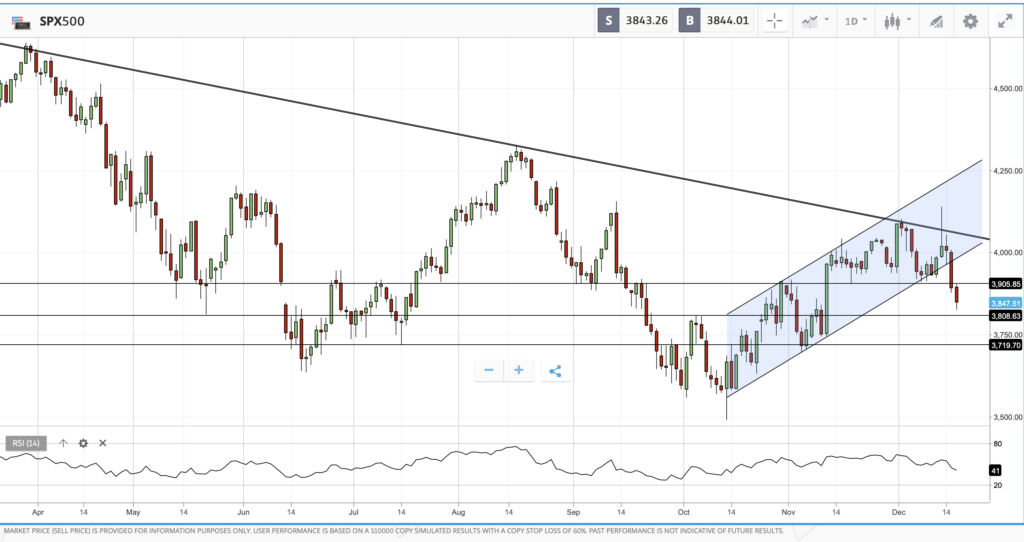Move the RSI panel up
The width and height of the screenshot is (1024, 542).
click(63, 443)
